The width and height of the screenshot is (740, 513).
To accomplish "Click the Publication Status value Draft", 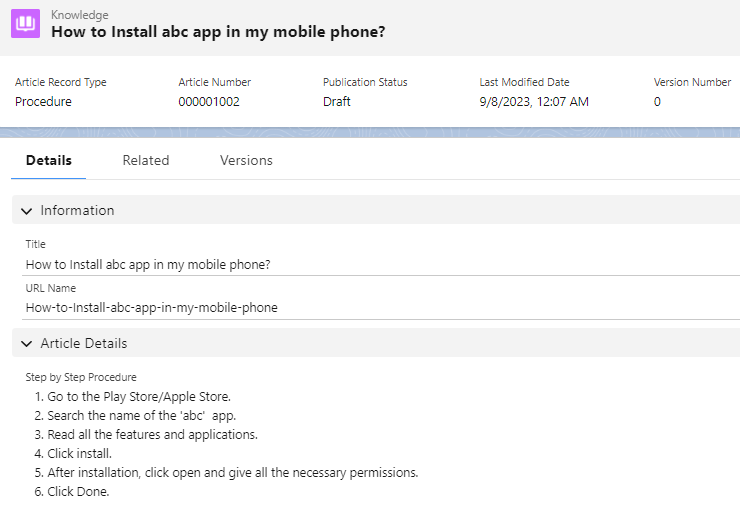I will click(337, 101).
